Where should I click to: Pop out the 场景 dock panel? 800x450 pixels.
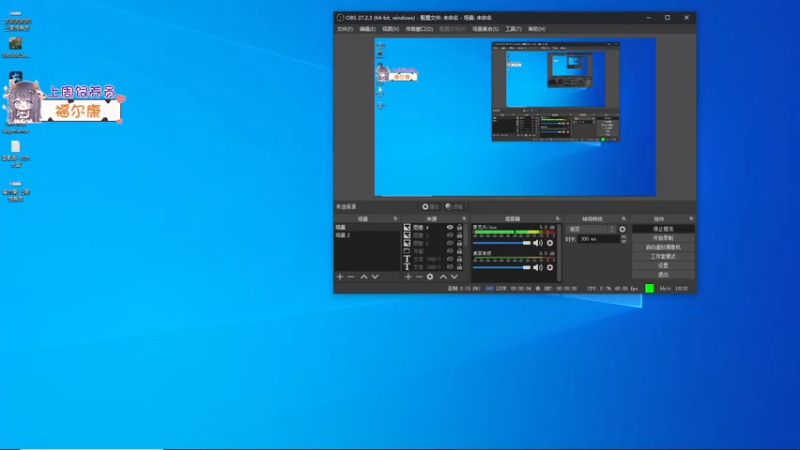pyautogui.click(x=395, y=219)
